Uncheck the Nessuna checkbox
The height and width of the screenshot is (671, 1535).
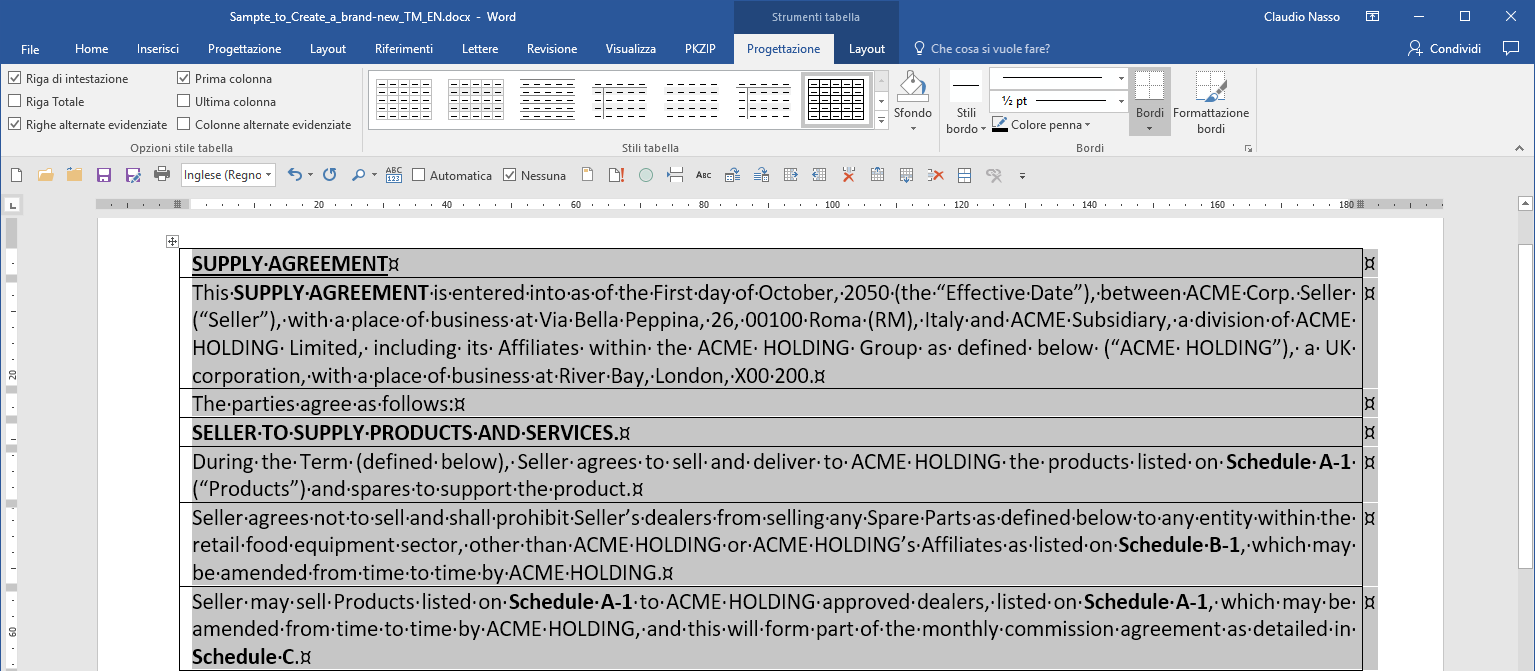click(x=510, y=175)
